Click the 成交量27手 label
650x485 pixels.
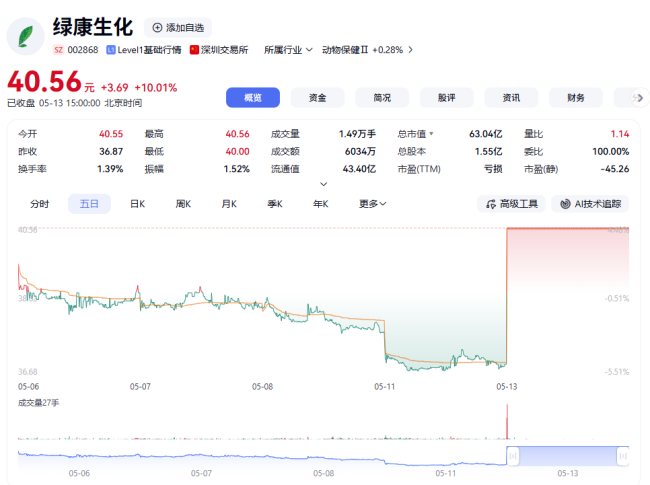click(x=39, y=403)
